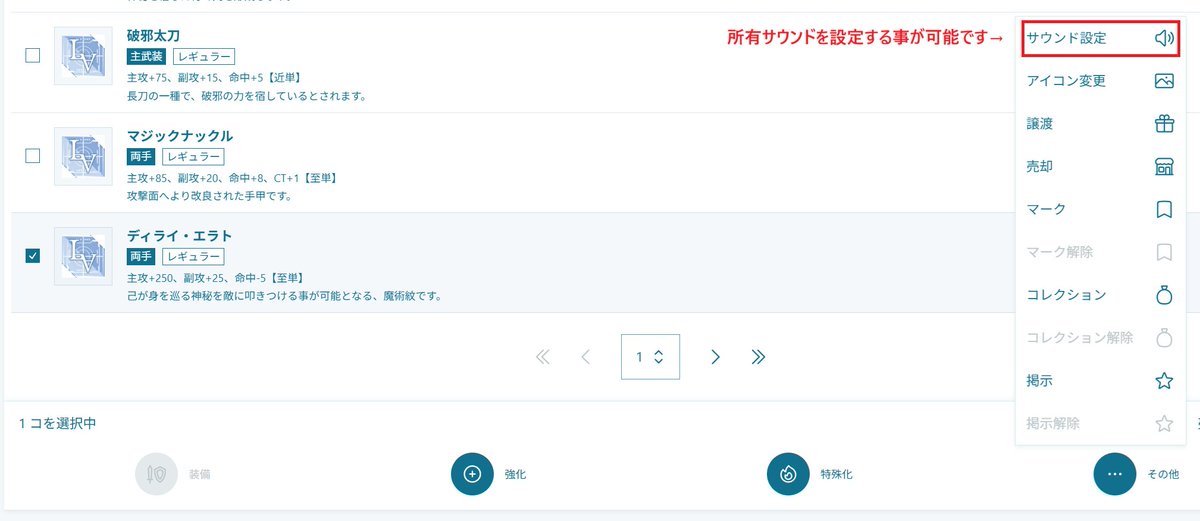Open the page number selector showing 1
This screenshot has width=1200, height=521.
click(650, 357)
